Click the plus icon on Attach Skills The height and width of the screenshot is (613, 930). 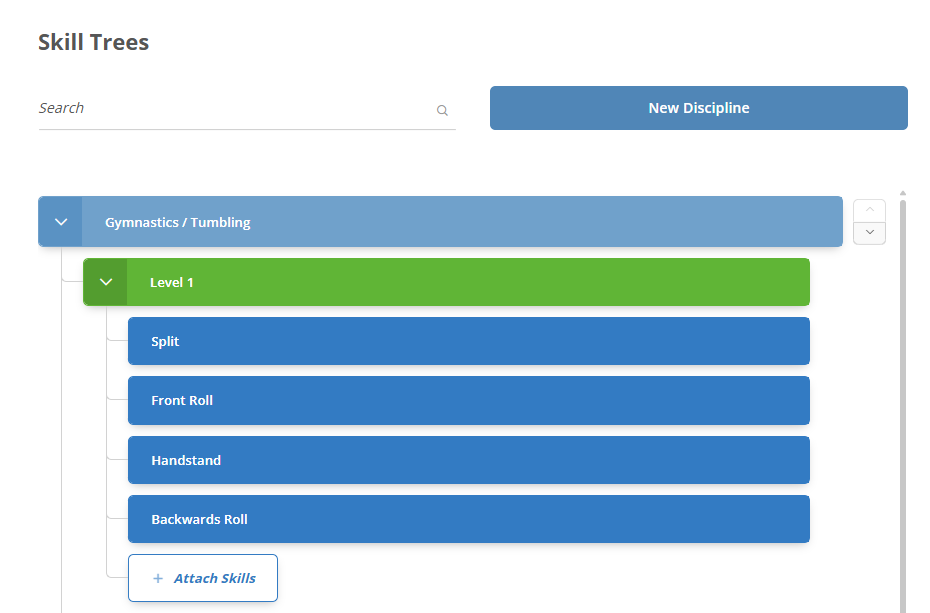[x=158, y=578]
